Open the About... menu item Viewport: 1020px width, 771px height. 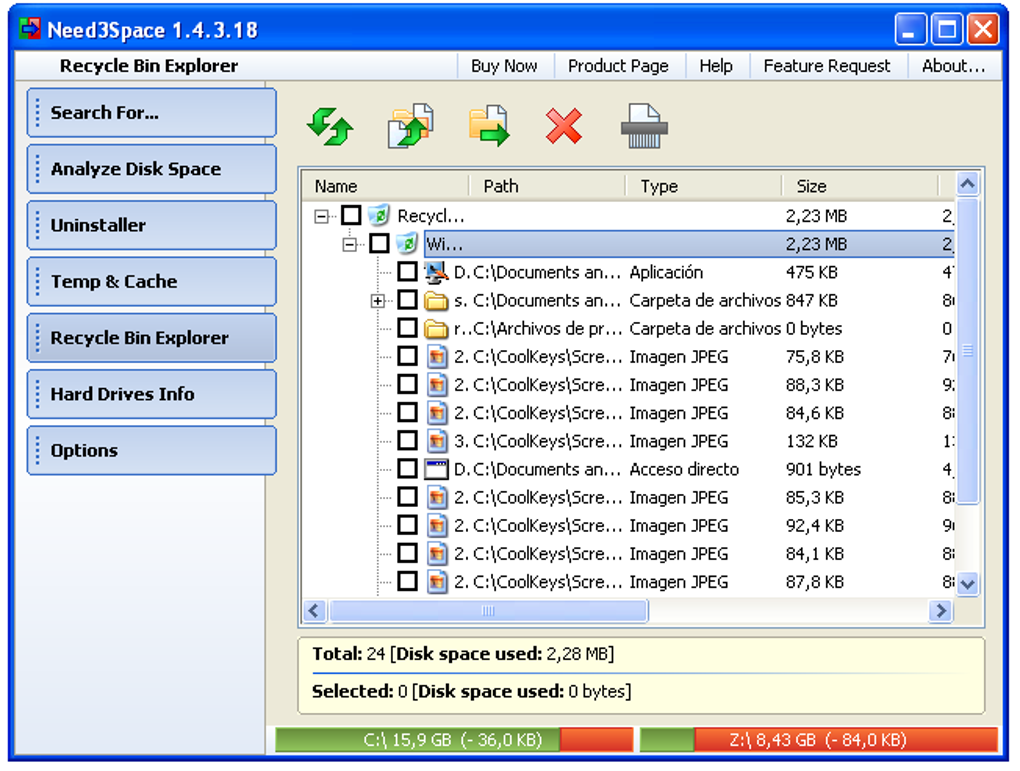[953, 66]
